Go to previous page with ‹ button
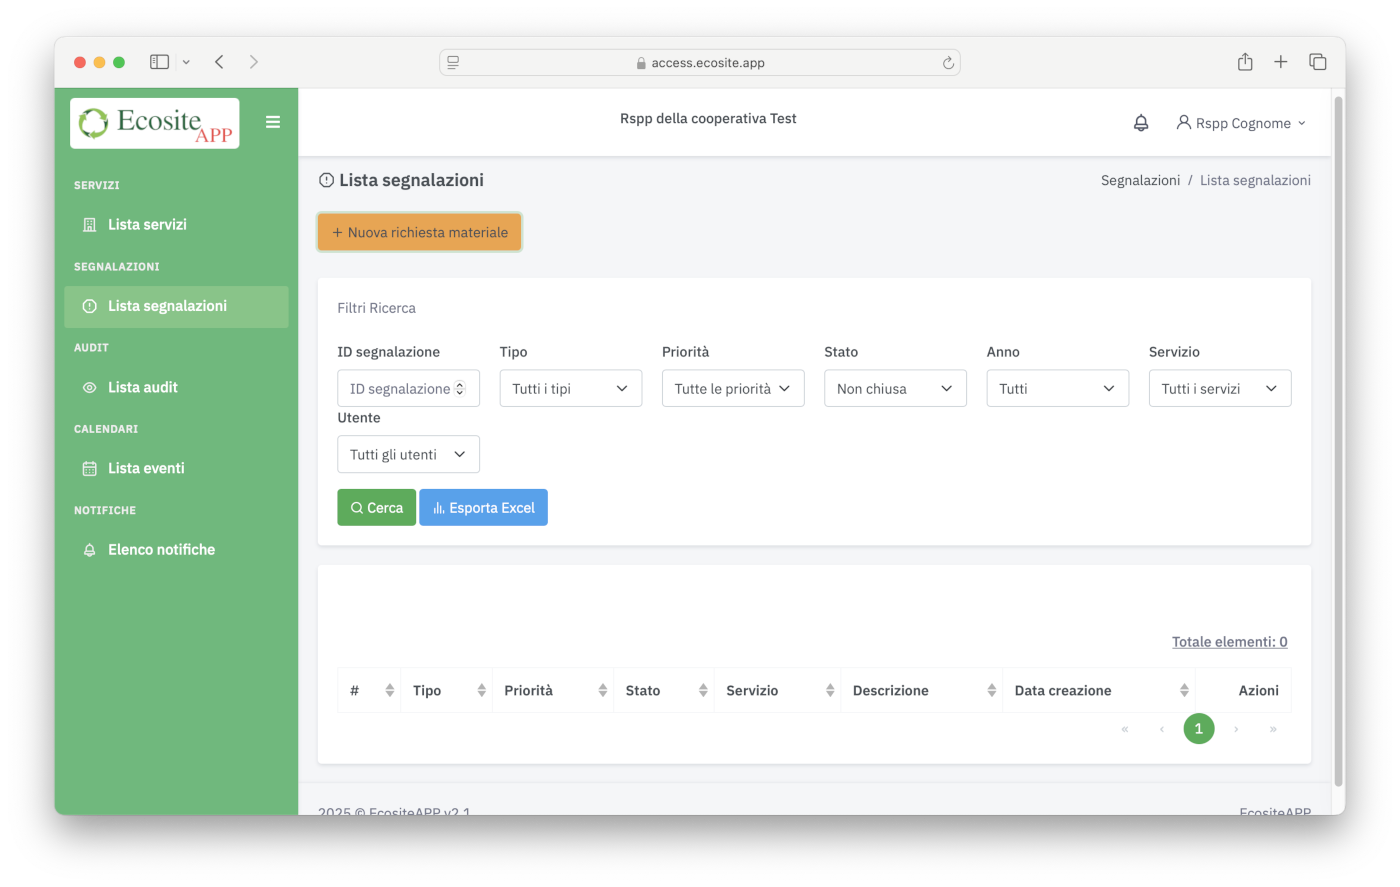 click(x=1162, y=729)
